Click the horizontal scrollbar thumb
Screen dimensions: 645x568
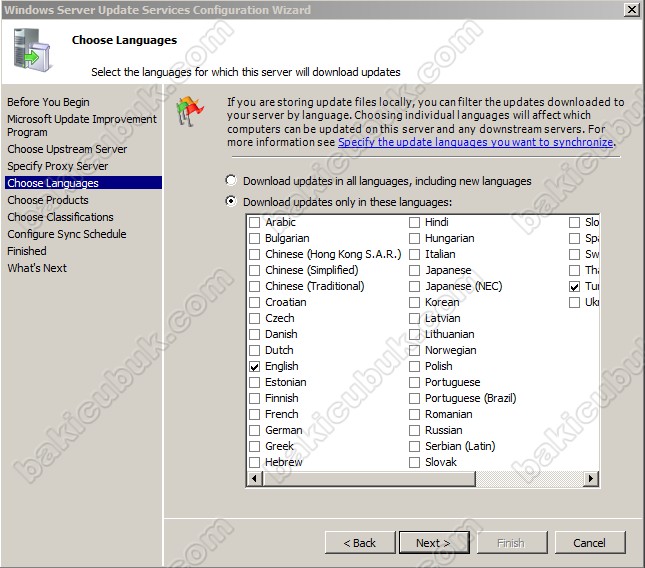(x=369, y=478)
